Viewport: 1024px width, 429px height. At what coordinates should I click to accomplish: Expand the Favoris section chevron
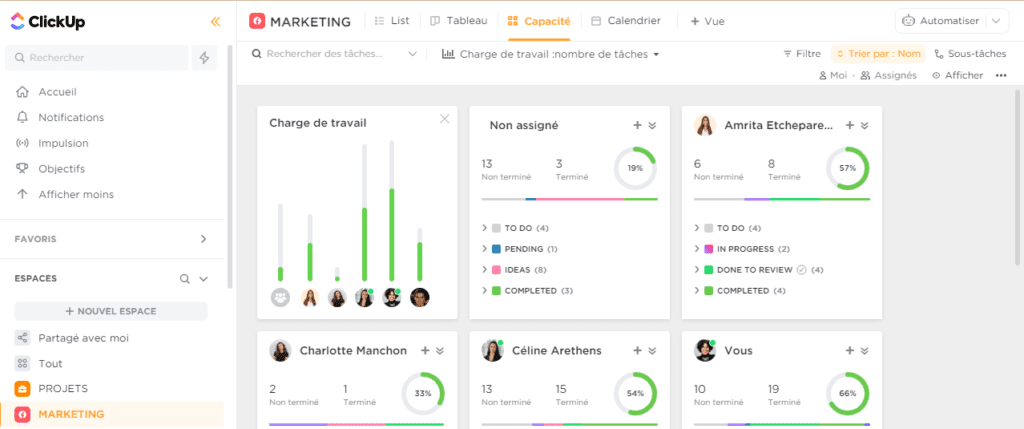click(203, 239)
